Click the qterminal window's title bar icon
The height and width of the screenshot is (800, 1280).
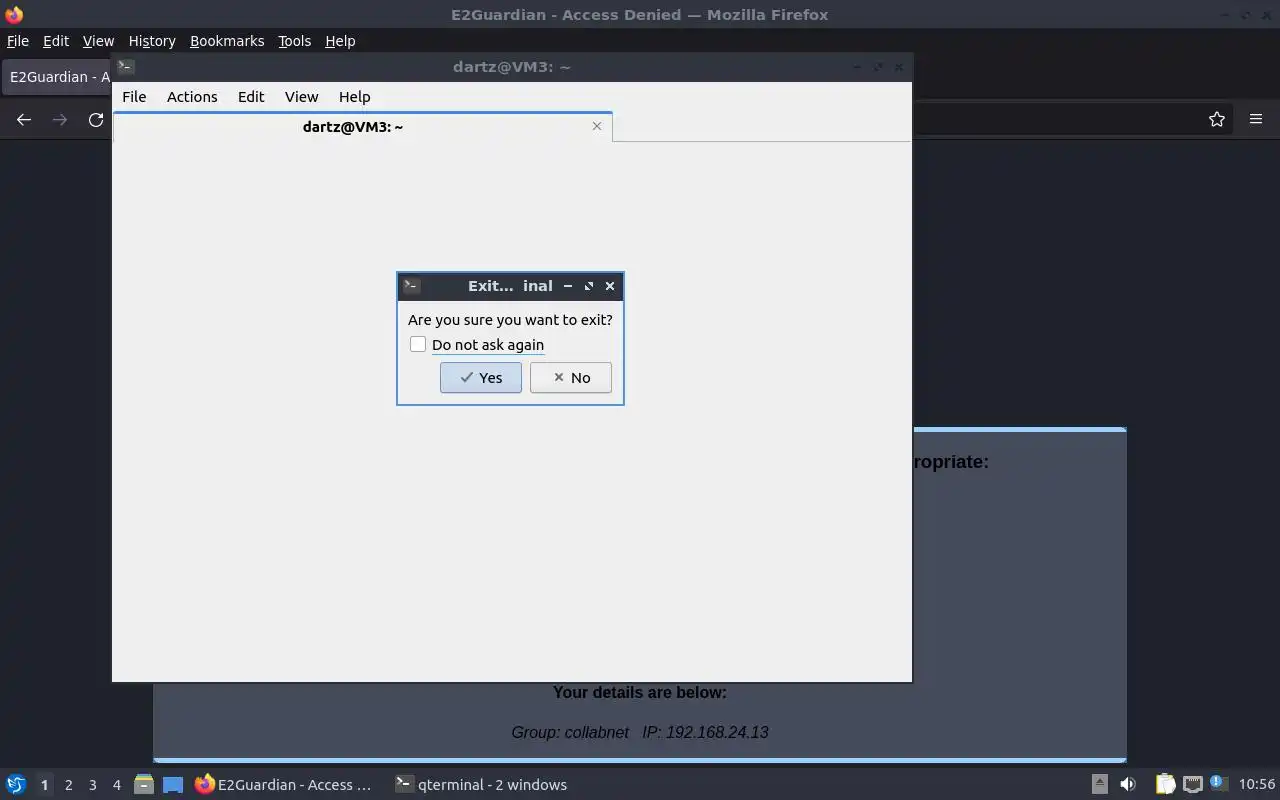(126, 67)
